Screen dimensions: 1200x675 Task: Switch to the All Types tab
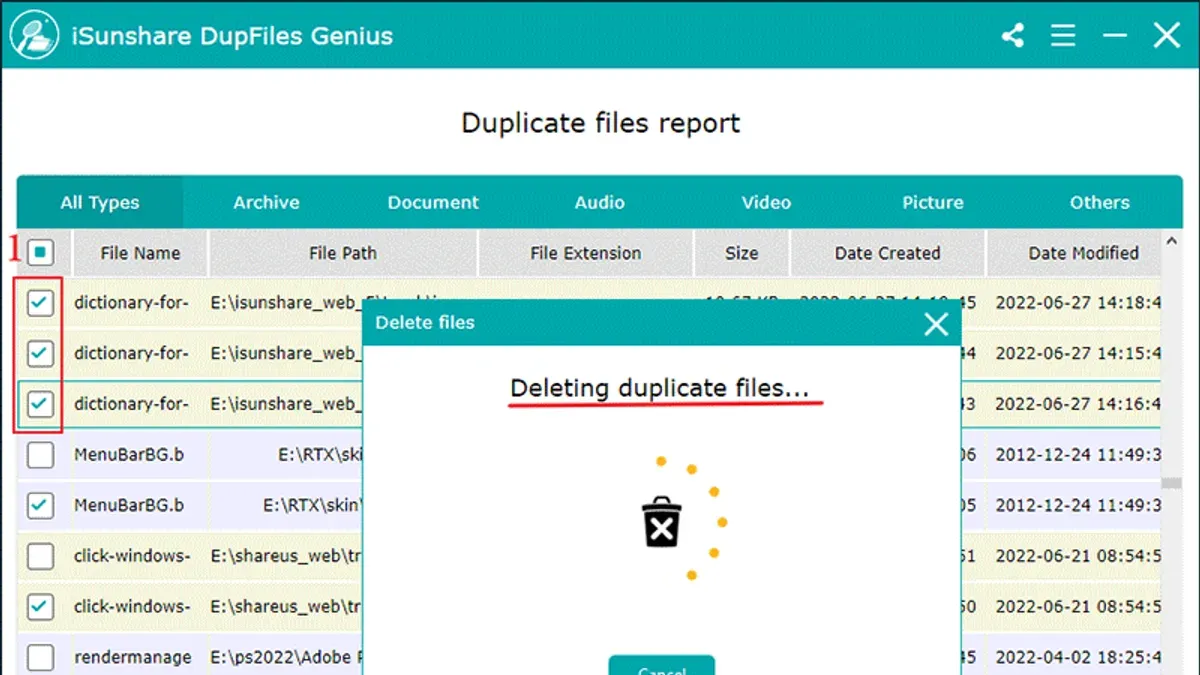click(x=100, y=202)
